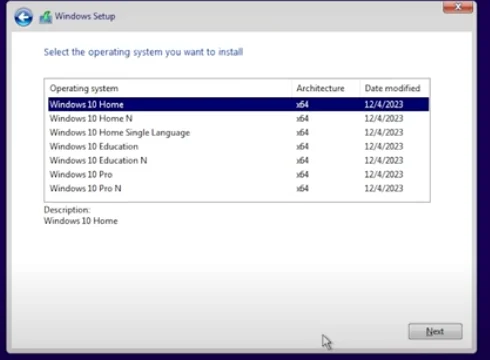
Task: Click the Architecture column header
Action: pos(326,88)
